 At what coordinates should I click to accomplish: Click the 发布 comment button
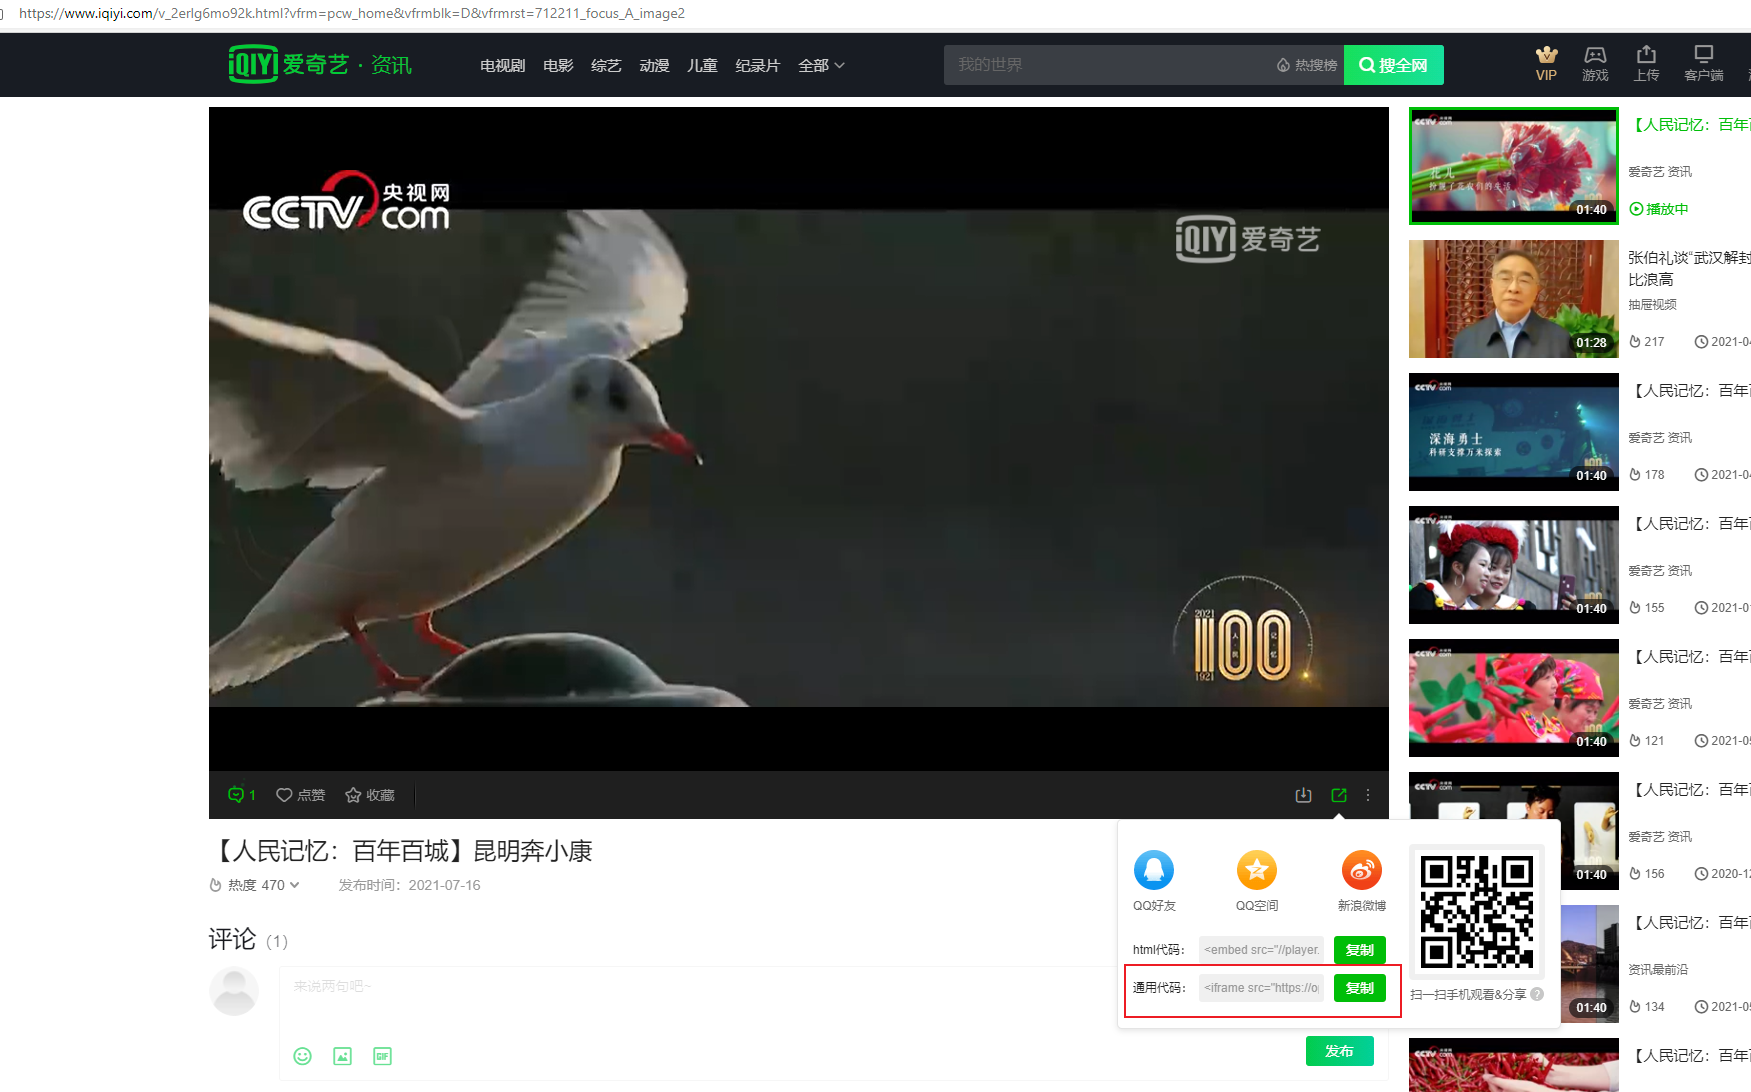(1339, 1051)
